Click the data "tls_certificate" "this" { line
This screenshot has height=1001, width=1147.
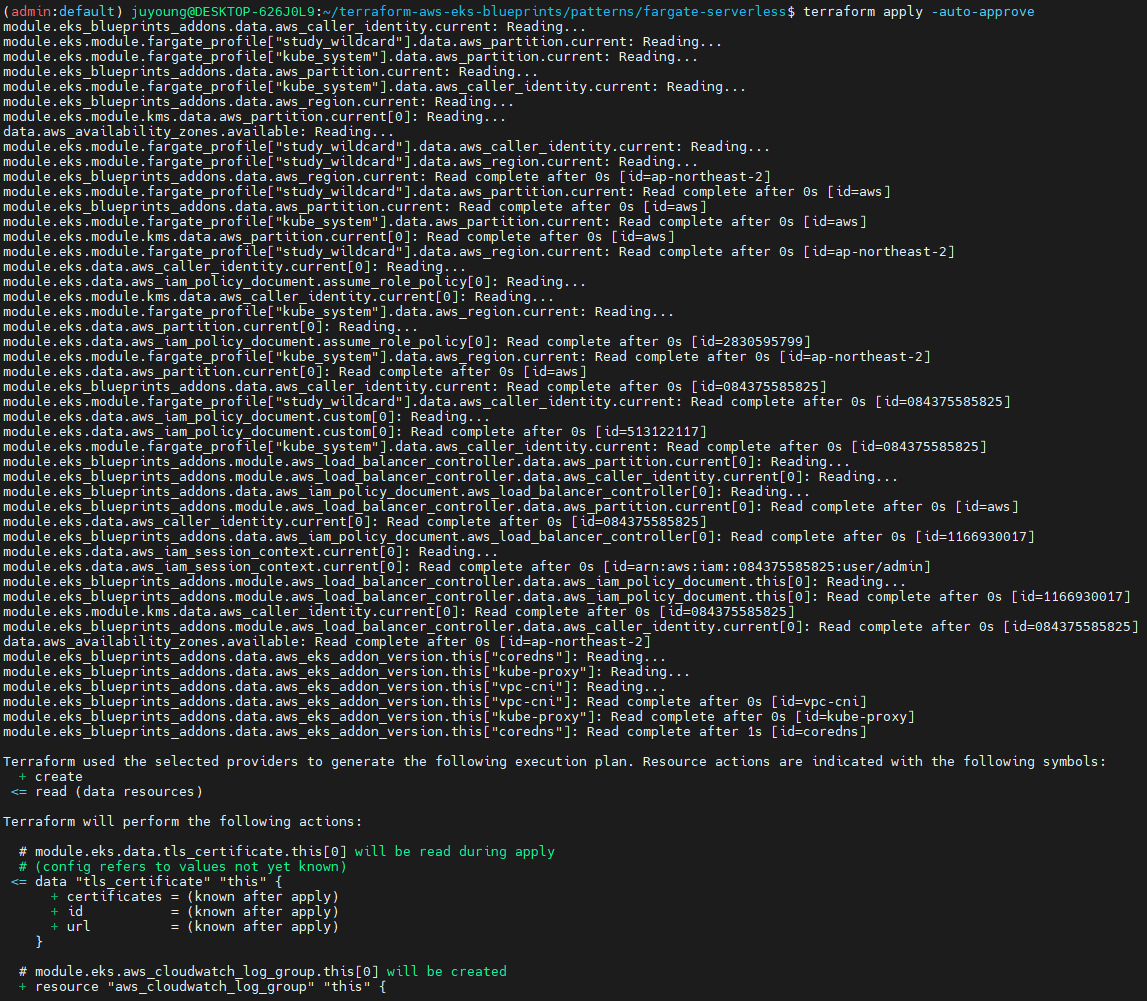(146, 882)
